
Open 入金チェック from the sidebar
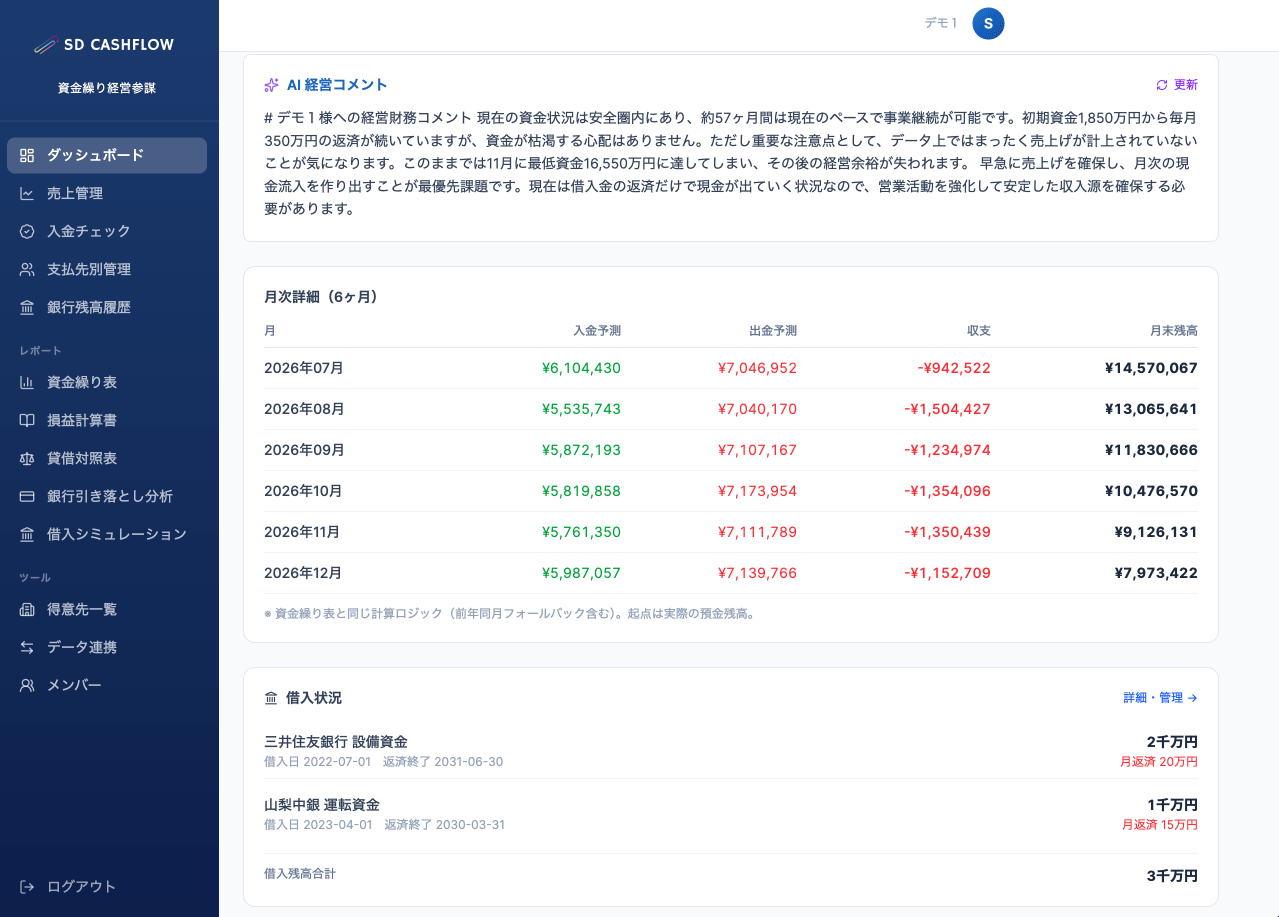[107, 231]
